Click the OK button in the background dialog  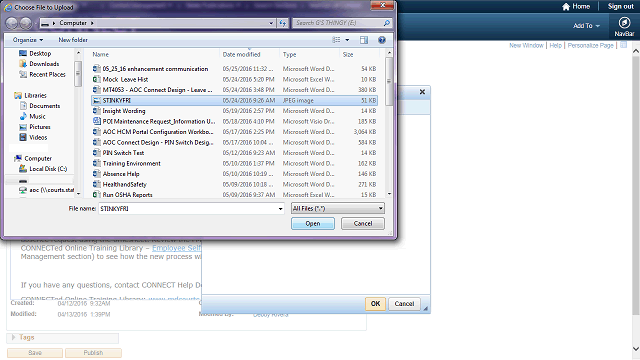(375, 304)
